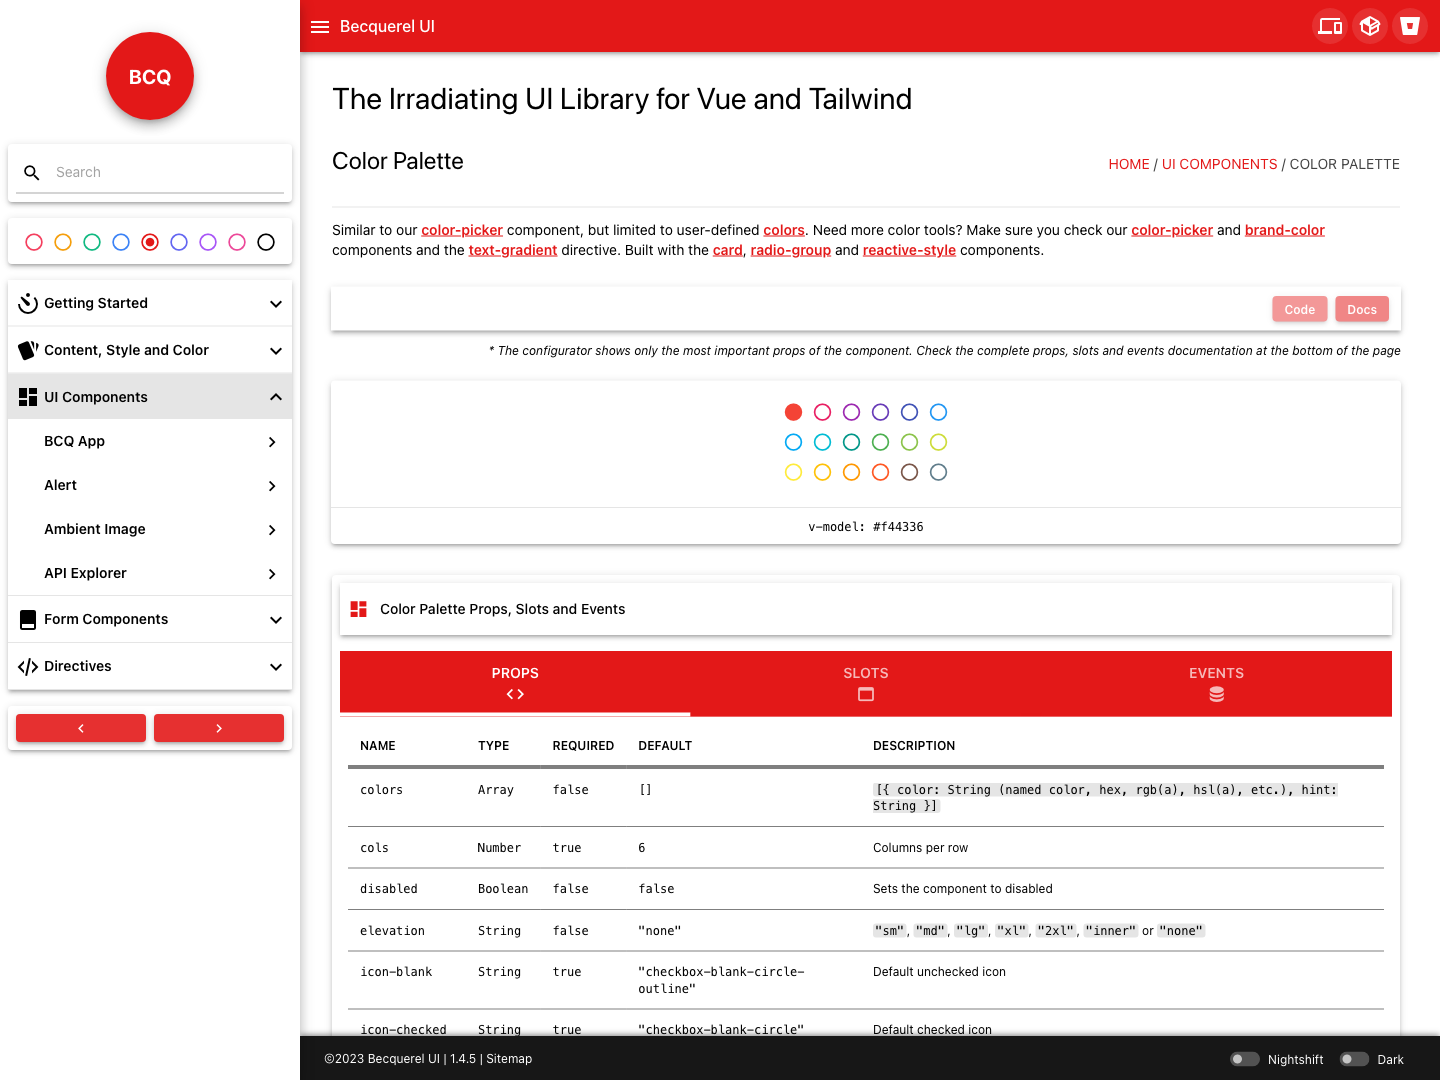Open the brand-color link
The height and width of the screenshot is (1080, 1440).
(x=1284, y=230)
